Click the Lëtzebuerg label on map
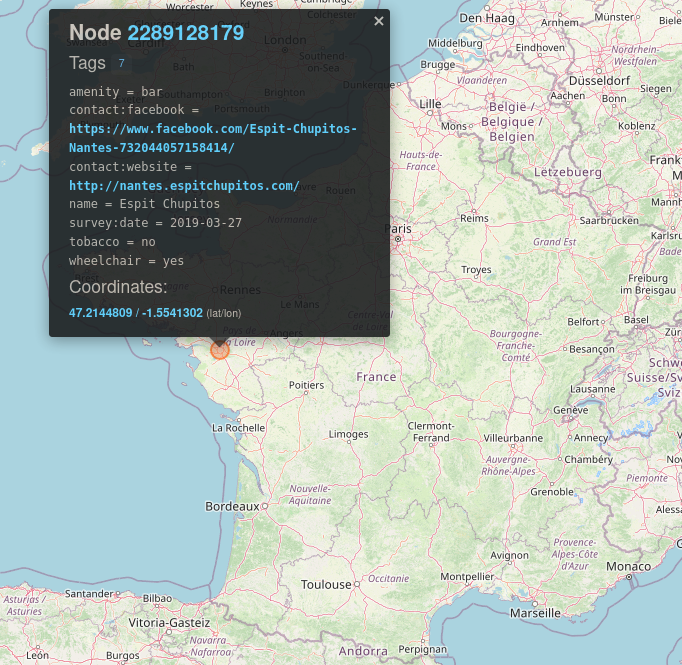 568,172
